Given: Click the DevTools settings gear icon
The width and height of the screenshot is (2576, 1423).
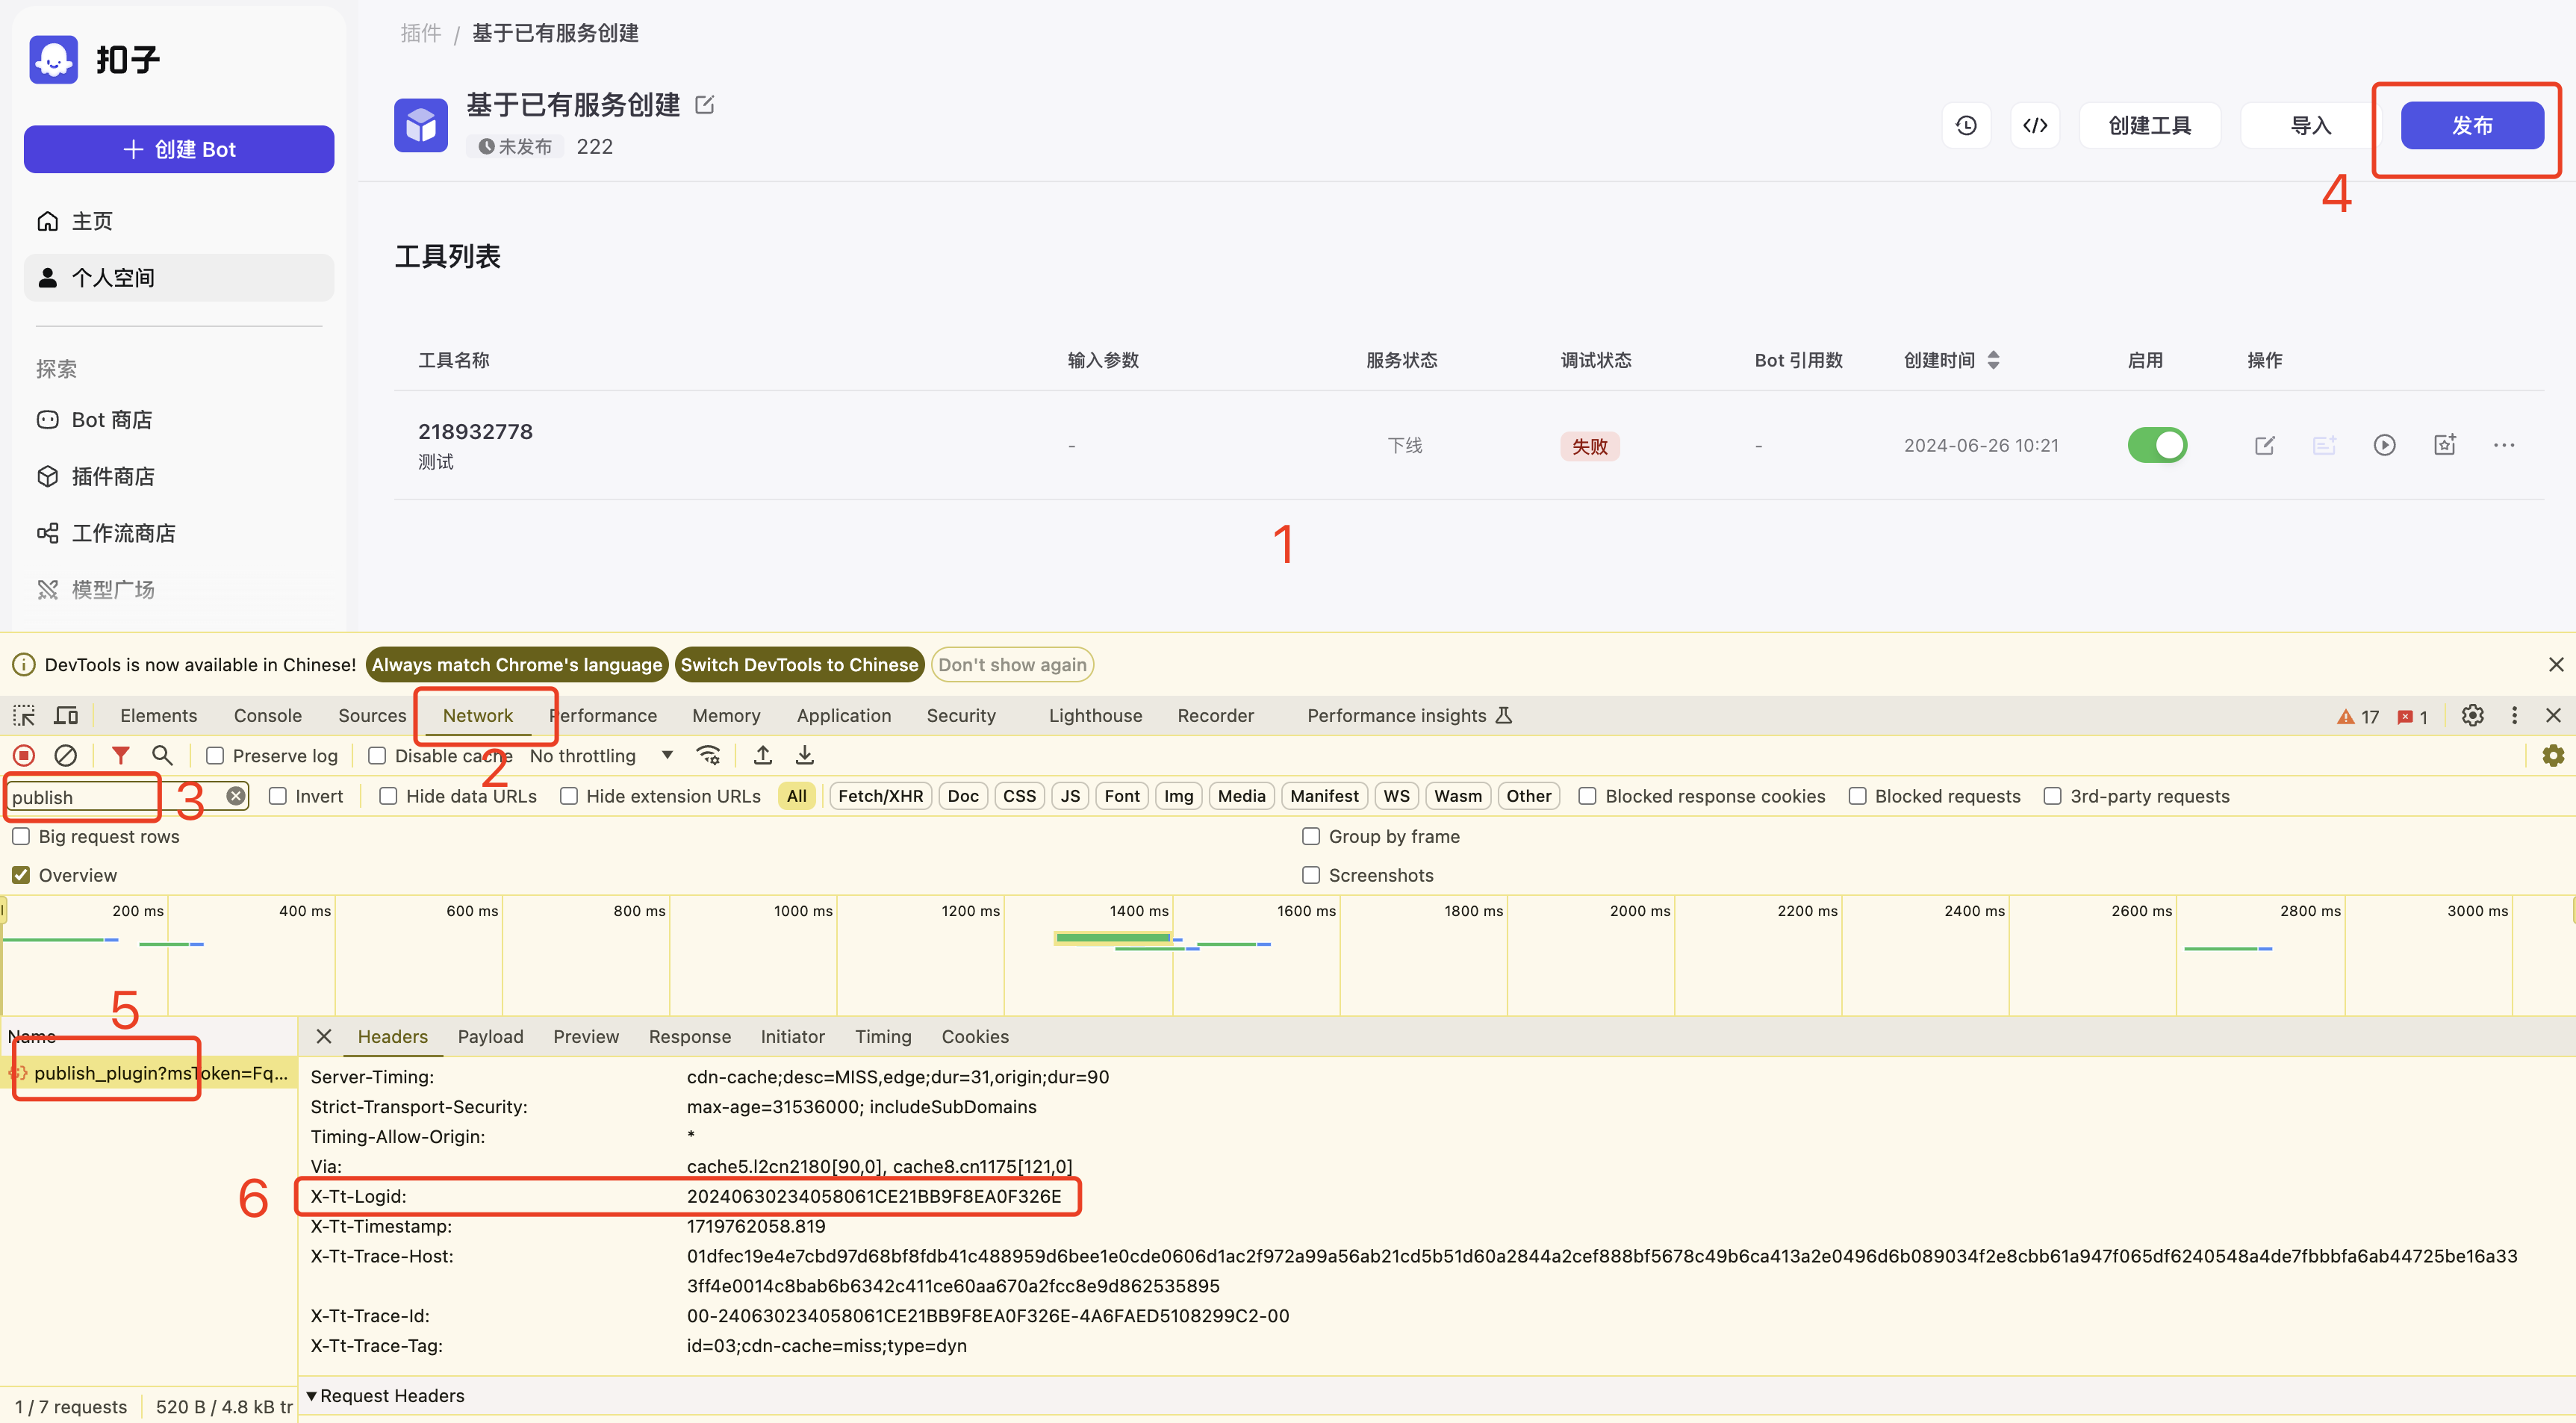Looking at the screenshot, I should (2472, 715).
